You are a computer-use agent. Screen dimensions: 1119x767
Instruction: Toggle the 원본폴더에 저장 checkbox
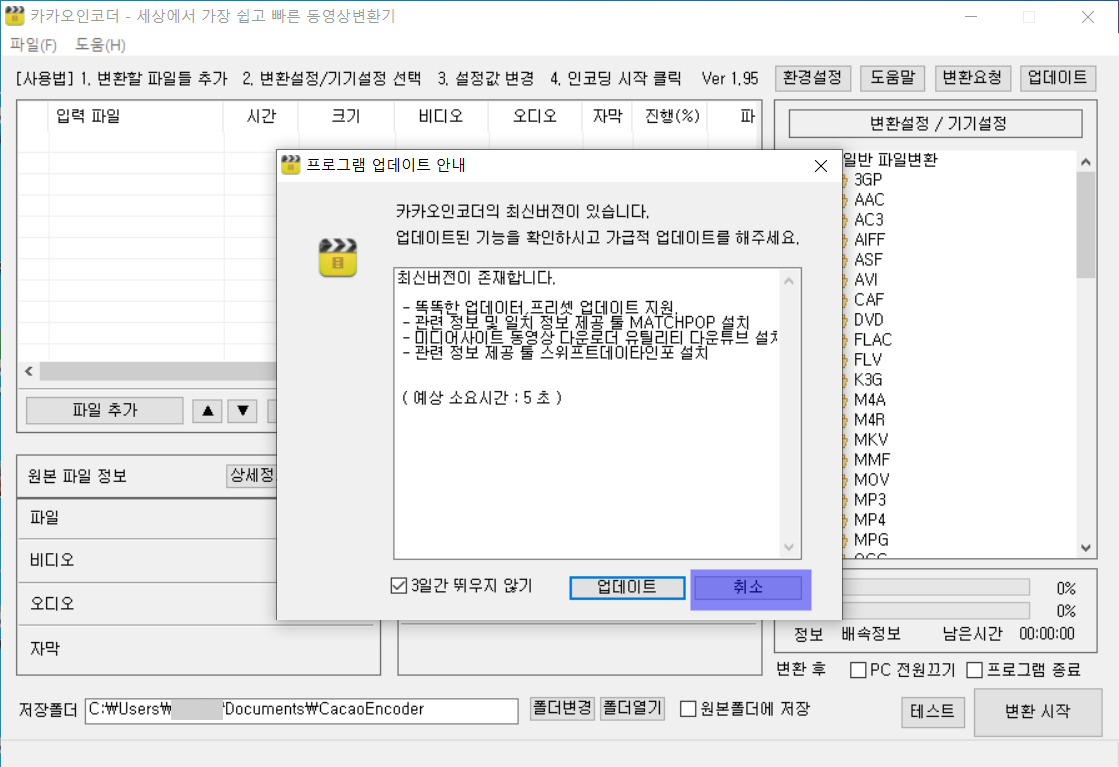click(688, 709)
